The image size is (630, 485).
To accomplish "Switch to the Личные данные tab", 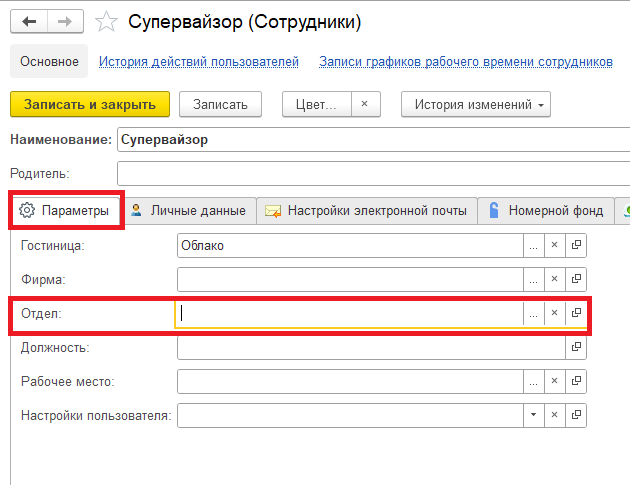I will (189, 211).
